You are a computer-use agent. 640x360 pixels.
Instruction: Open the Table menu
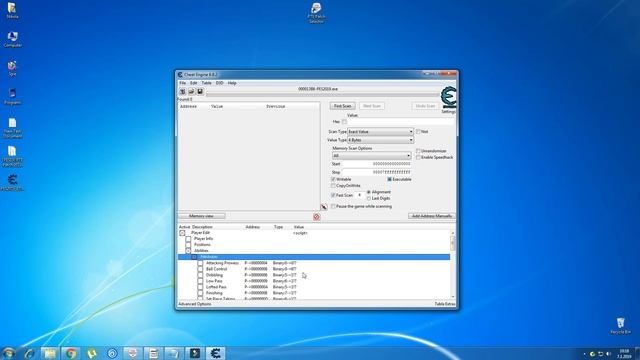point(207,83)
